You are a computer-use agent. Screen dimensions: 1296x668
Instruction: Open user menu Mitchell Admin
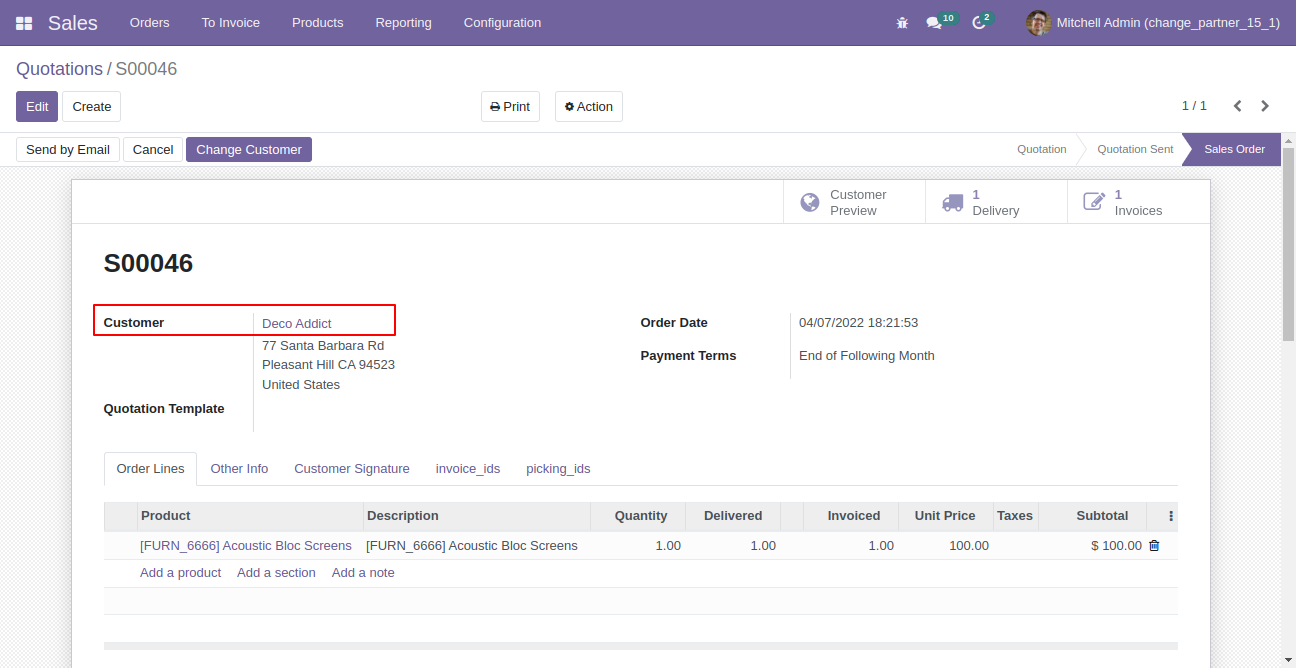(x=1153, y=22)
